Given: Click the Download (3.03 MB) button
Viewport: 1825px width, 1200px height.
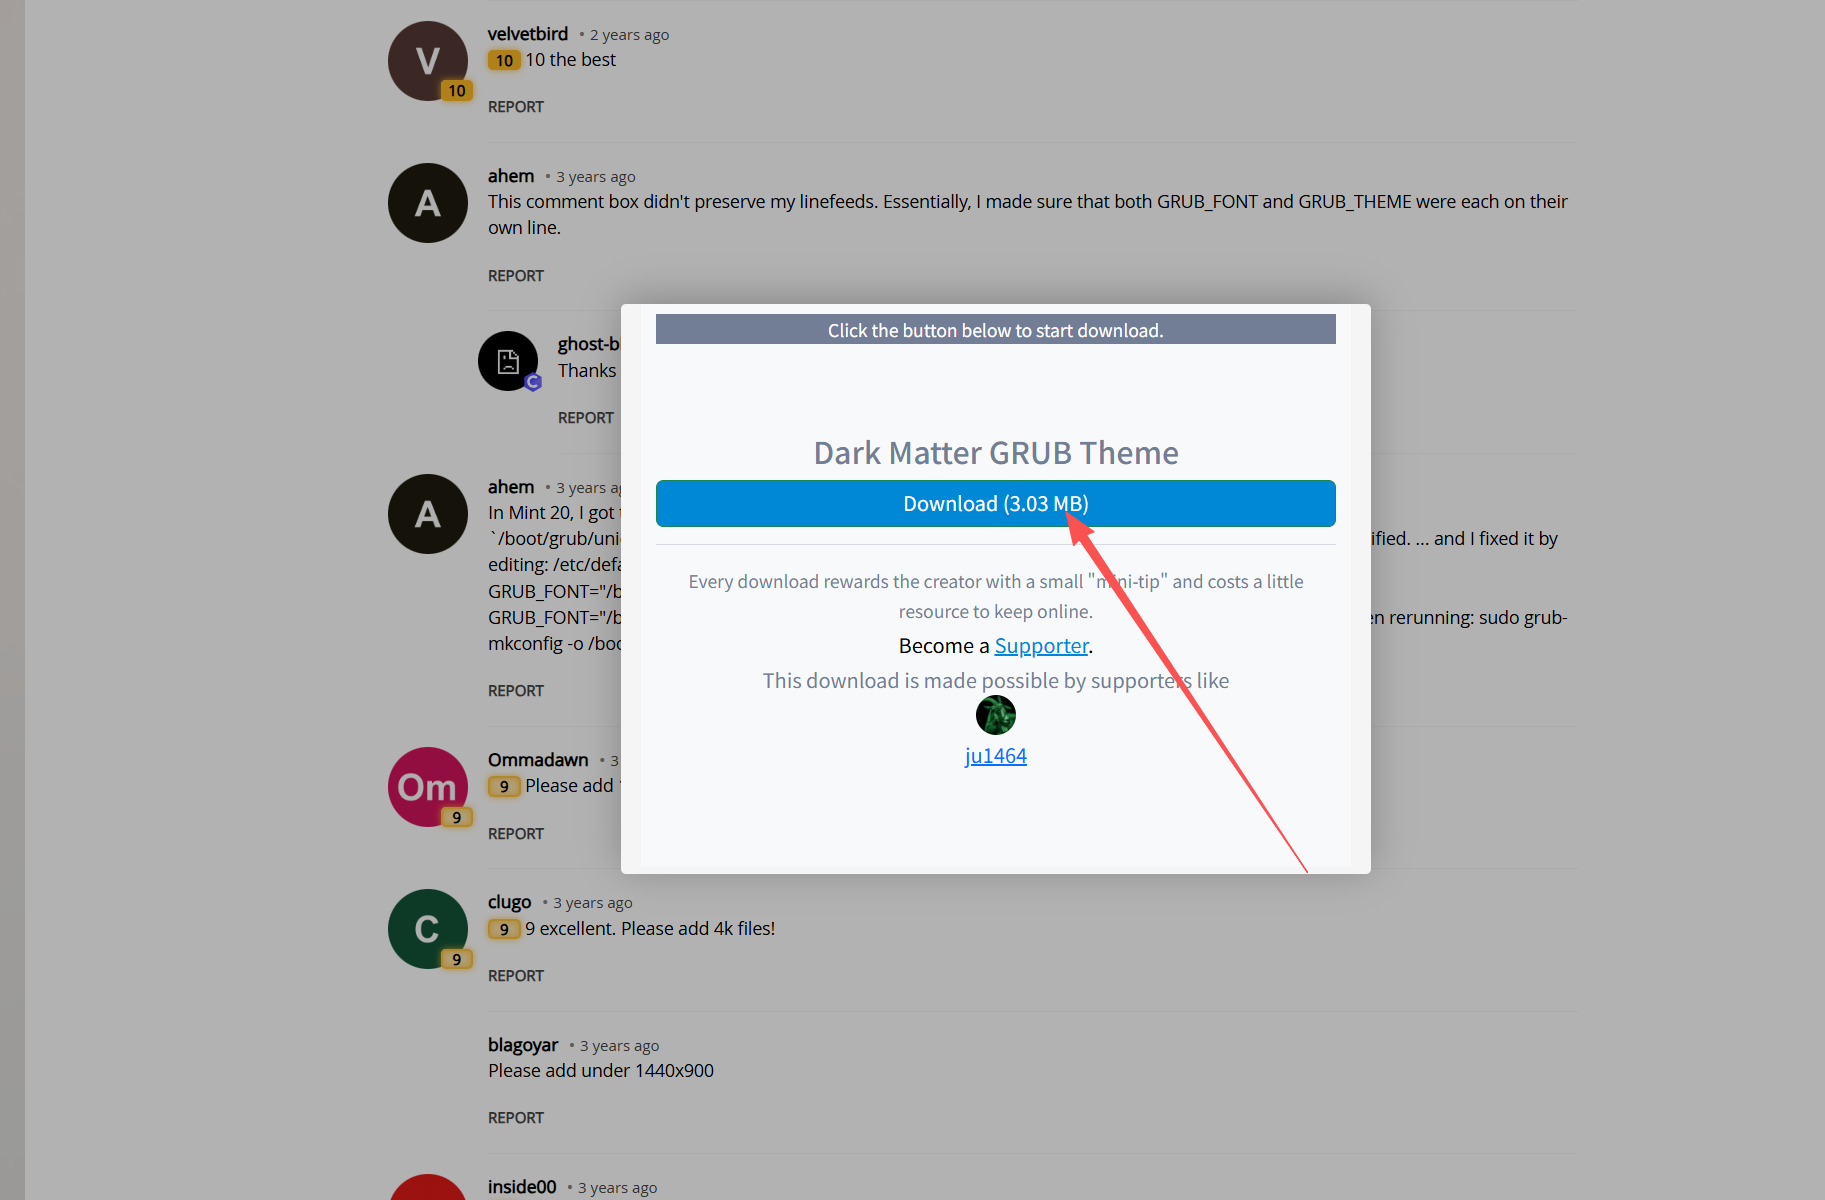Looking at the screenshot, I should pyautogui.click(x=994, y=504).
